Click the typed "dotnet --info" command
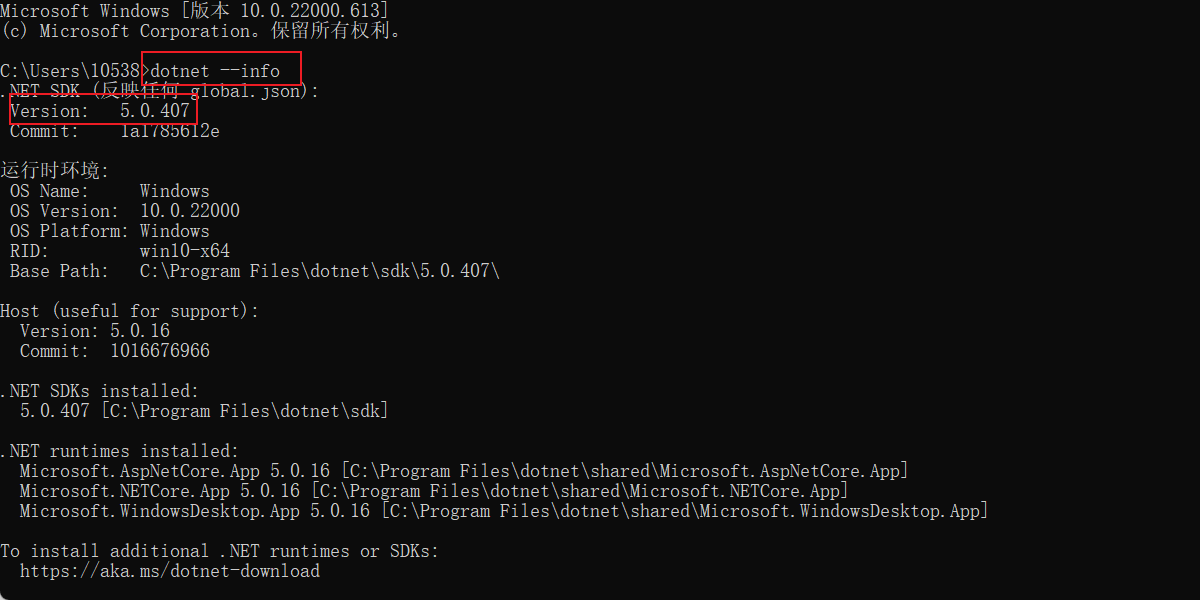This screenshot has height=600, width=1200. pos(214,71)
